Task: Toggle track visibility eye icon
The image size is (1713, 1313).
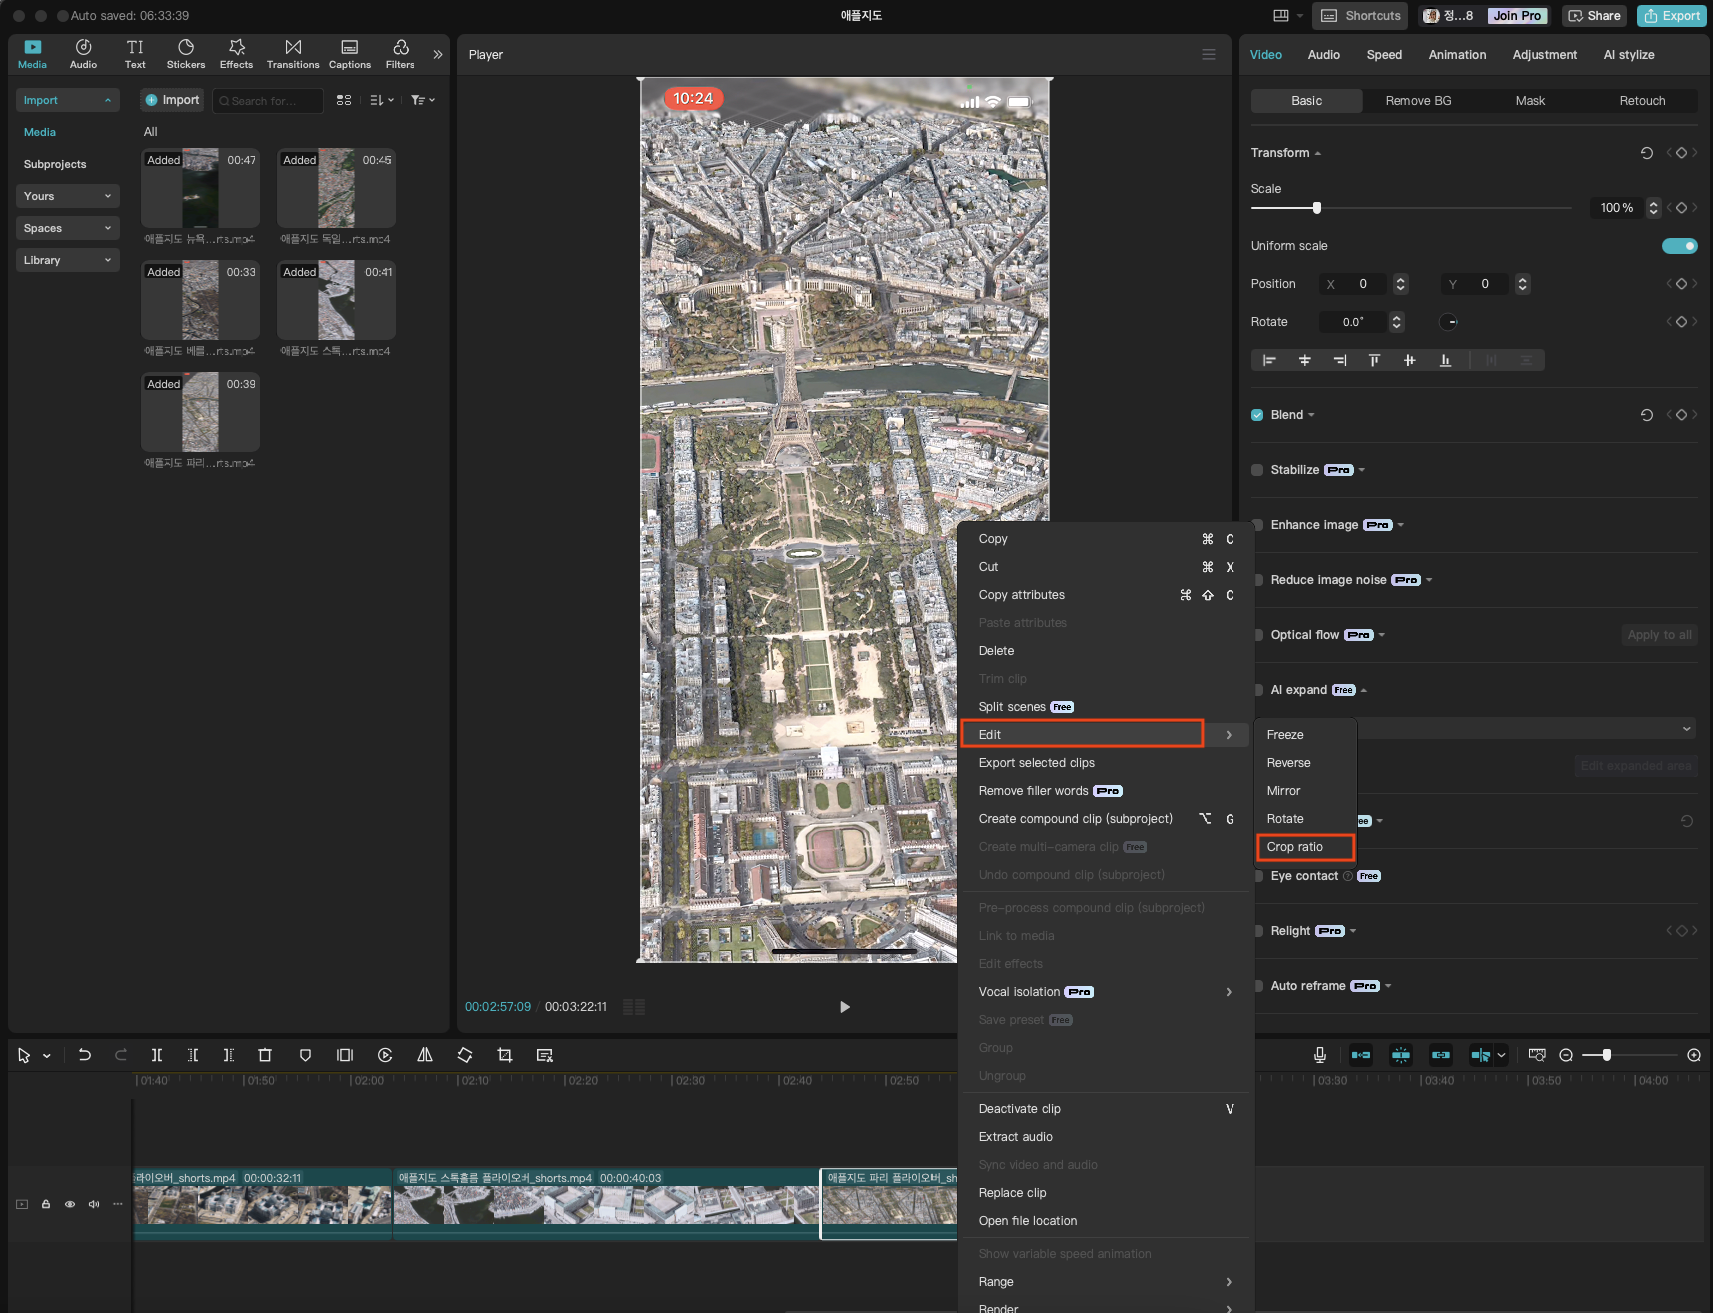Action: (x=70, y=1204)
